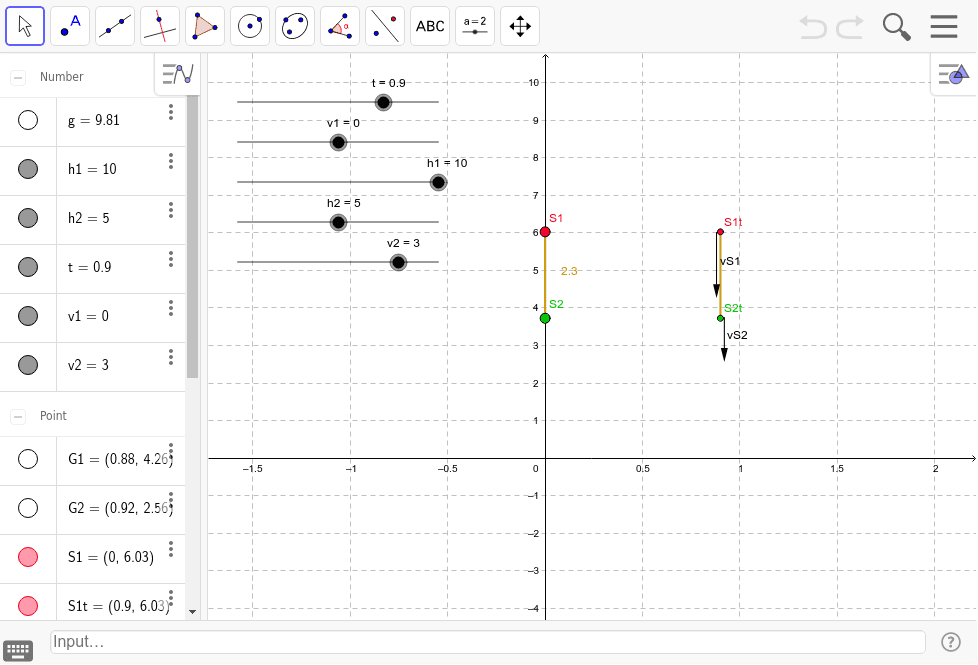Click the Redo arrow
The width and height of the screenshot is (978, 665).
[850, 27]
